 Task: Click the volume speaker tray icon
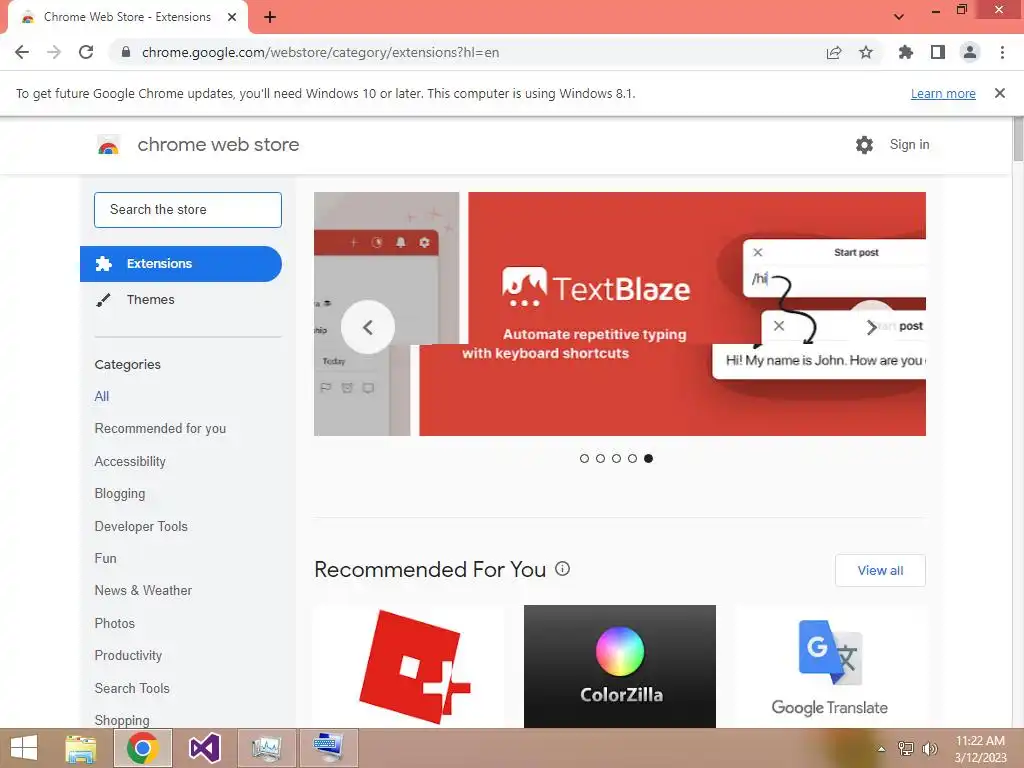pos(929,749)
